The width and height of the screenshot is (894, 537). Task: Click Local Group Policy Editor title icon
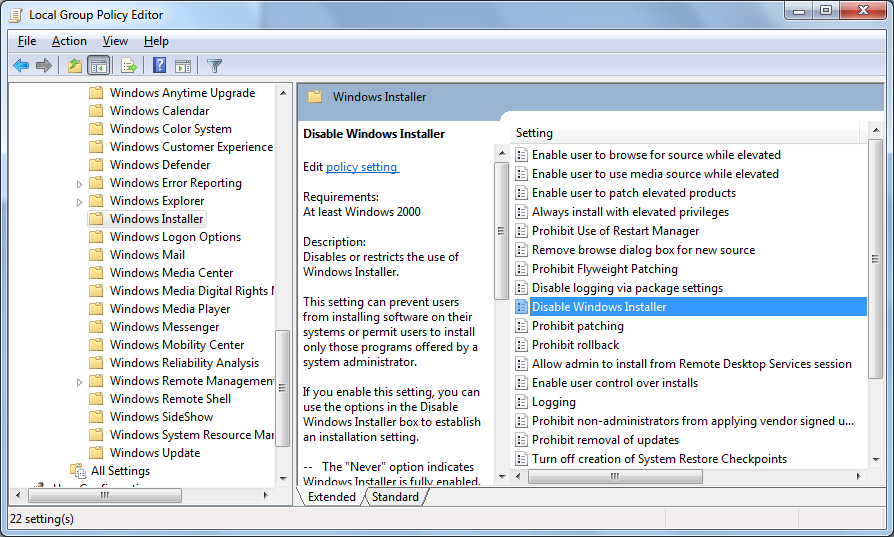16,15
